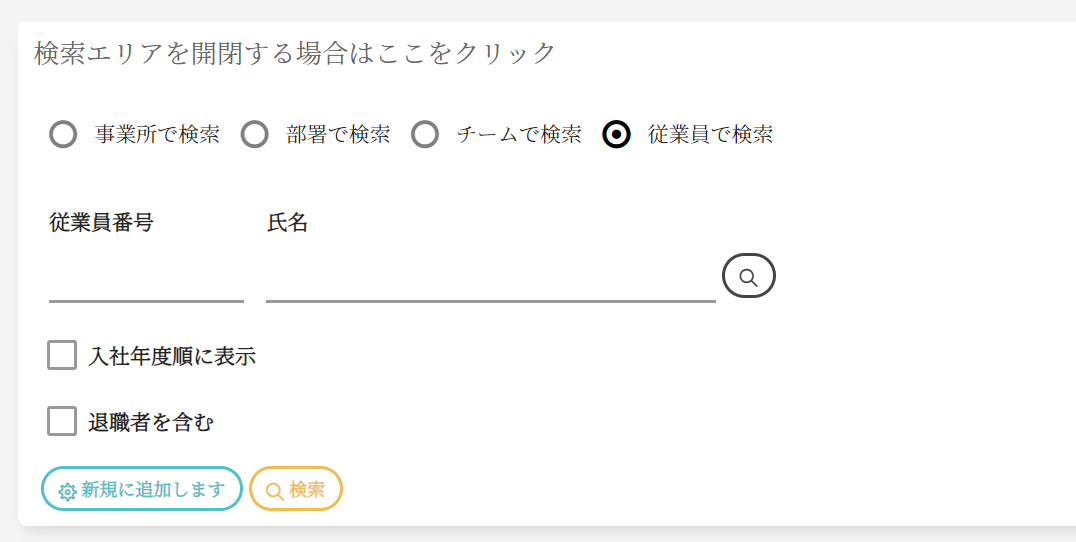The image size is (1076, 542).
Task: Click the 従業員で検索 label text
Action: pyautogui.click(x=710, y=134)
